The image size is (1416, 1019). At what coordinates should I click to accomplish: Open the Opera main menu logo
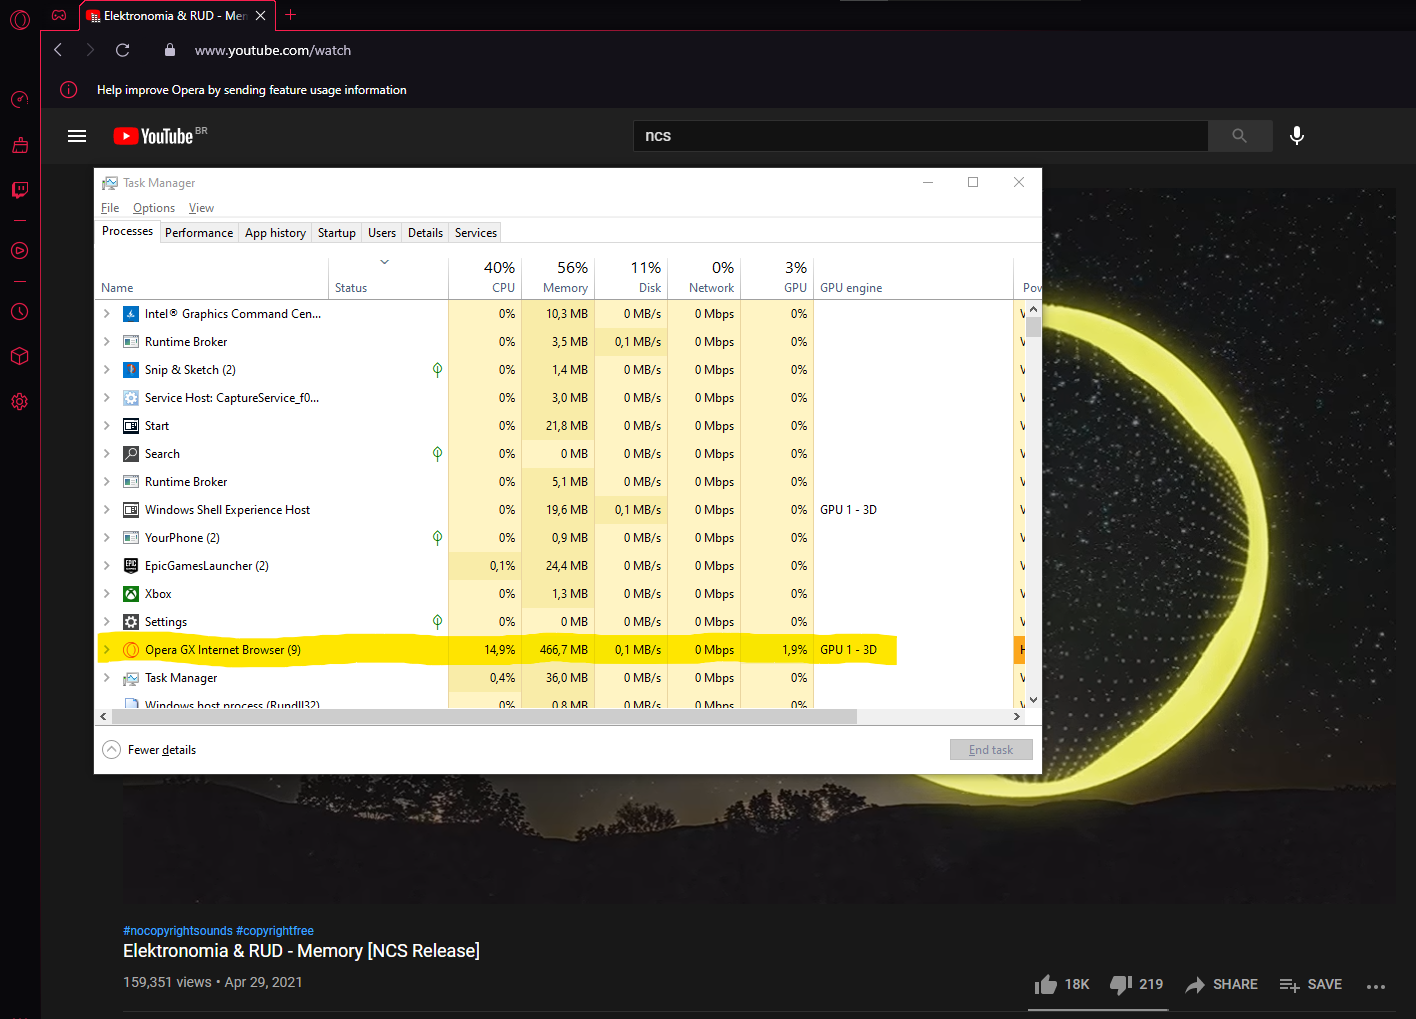20,19
